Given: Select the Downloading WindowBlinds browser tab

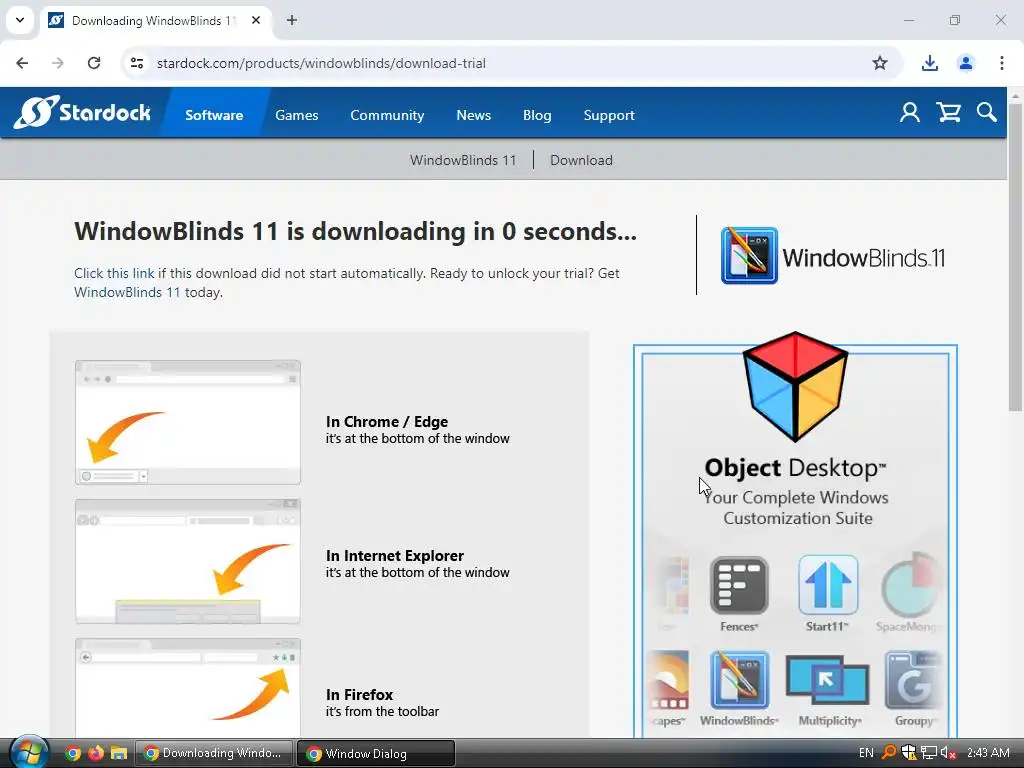Looking at the screenshot, I should pyautogui.click(x=153, y=21).
